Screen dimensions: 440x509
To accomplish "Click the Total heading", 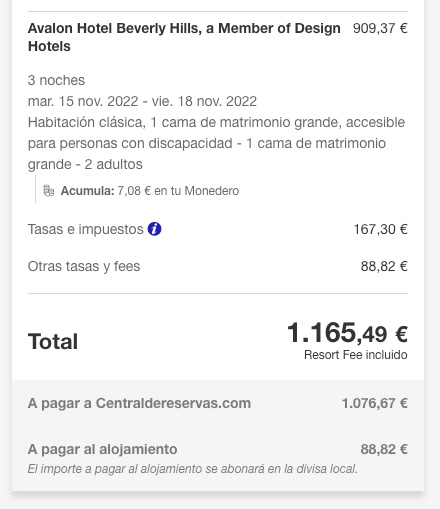I will pyautogui.click(x=53, y=341).
